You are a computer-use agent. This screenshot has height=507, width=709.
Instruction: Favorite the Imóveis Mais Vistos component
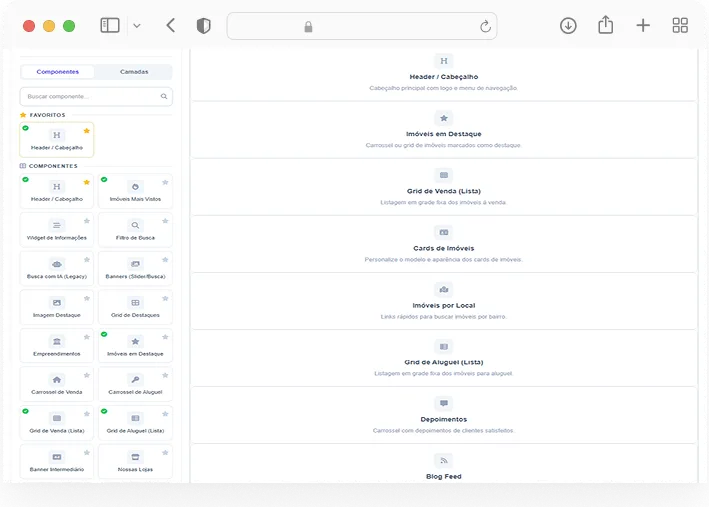pyautogui.click(x=165, y=182)
